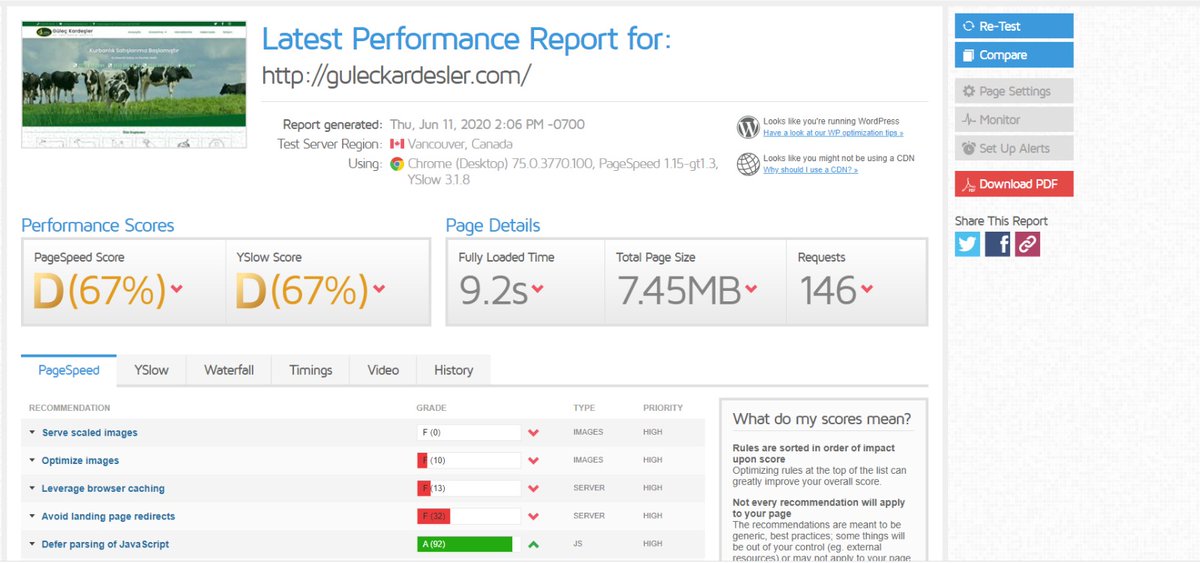Click green up arrow for Defer parsing of JavaScript

click(533, 545)
